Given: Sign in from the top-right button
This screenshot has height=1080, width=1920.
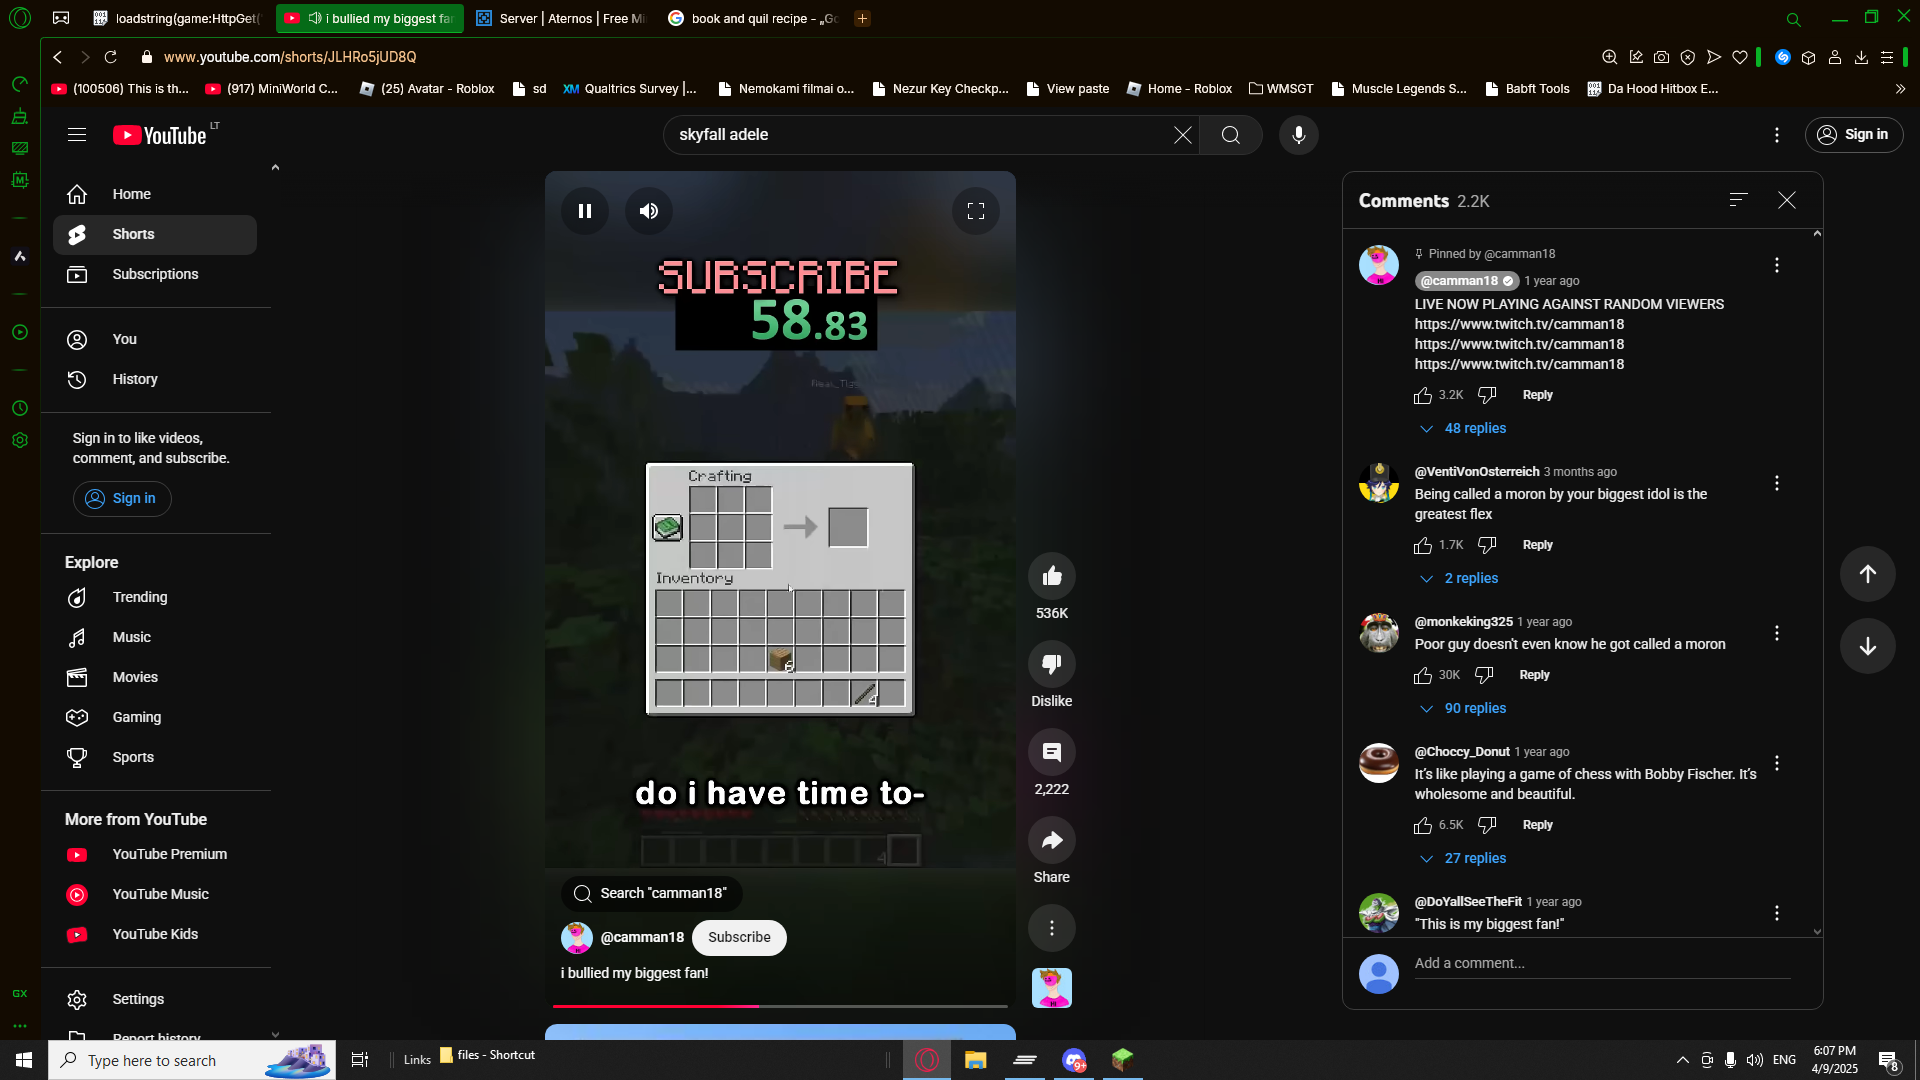Looking at the screenshot, I should click(1854, 135).
